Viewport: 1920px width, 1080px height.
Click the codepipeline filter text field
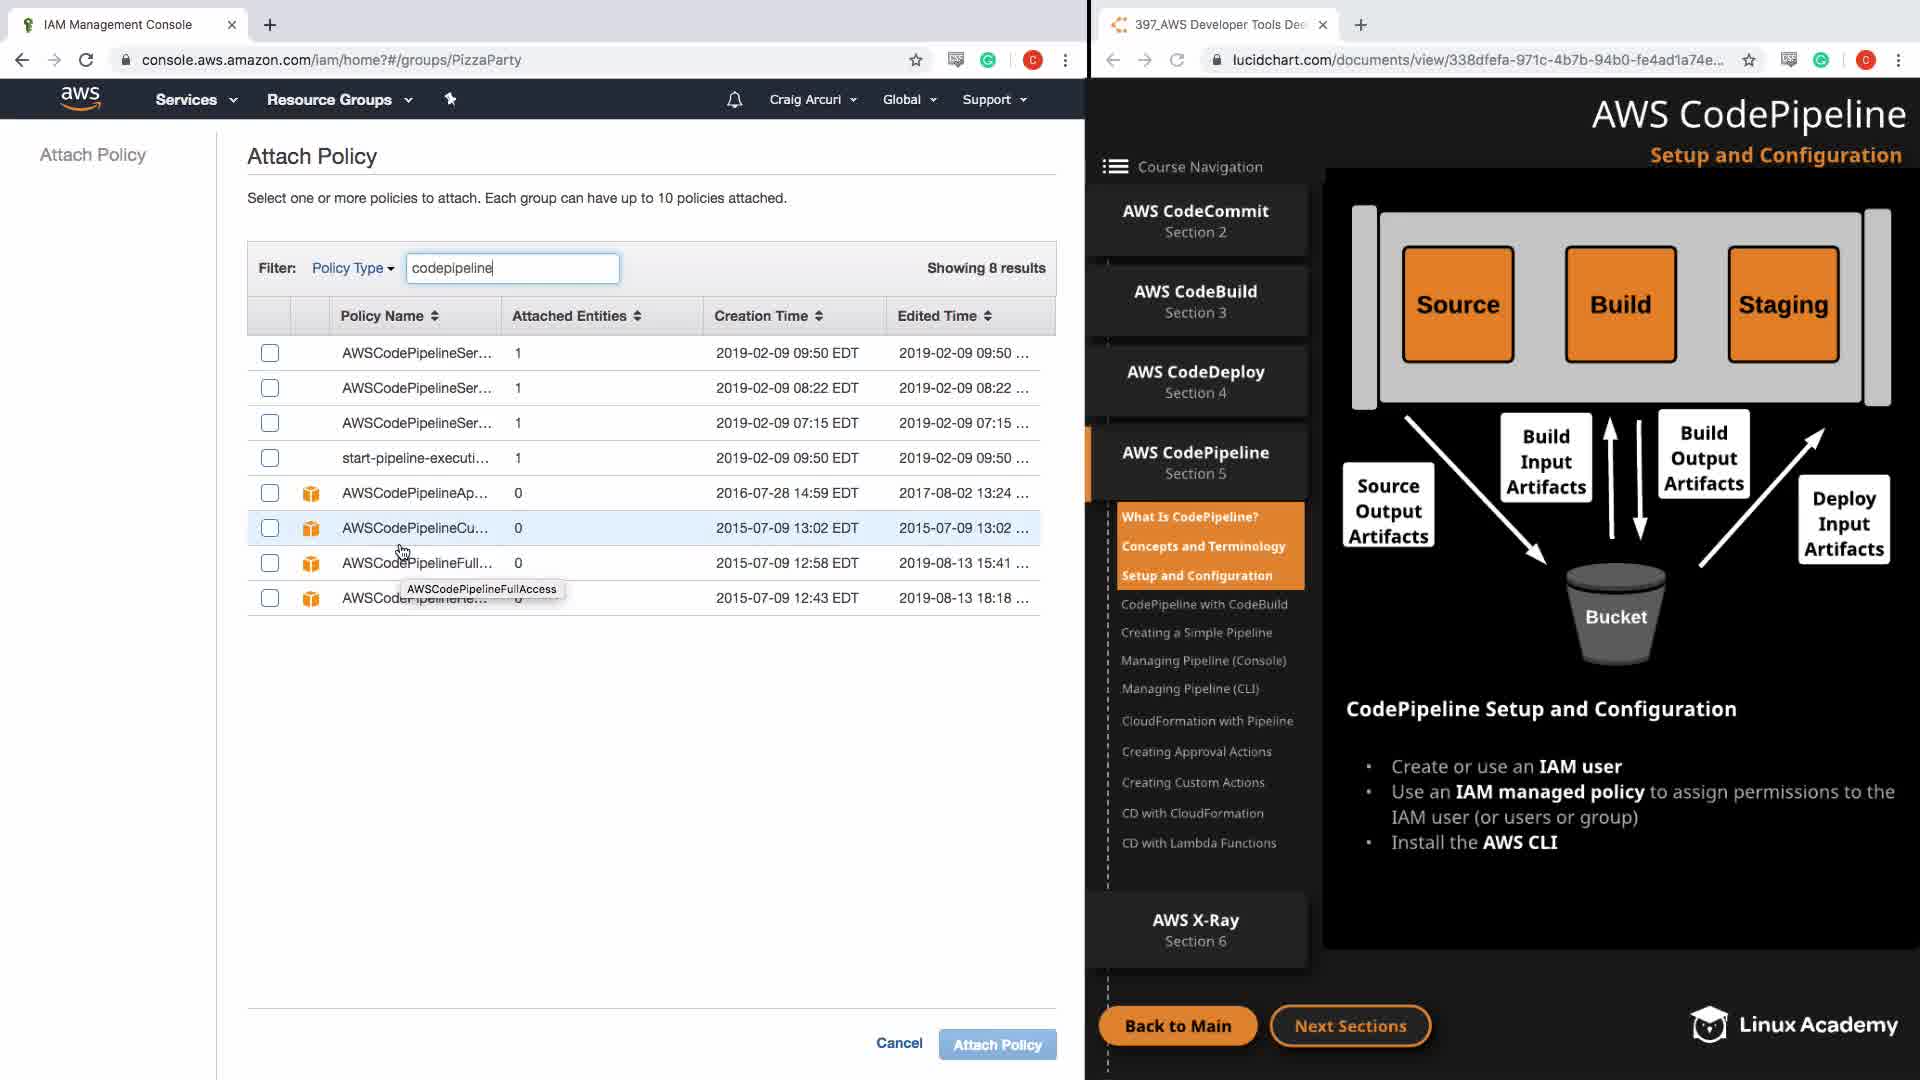pos(512,268)
